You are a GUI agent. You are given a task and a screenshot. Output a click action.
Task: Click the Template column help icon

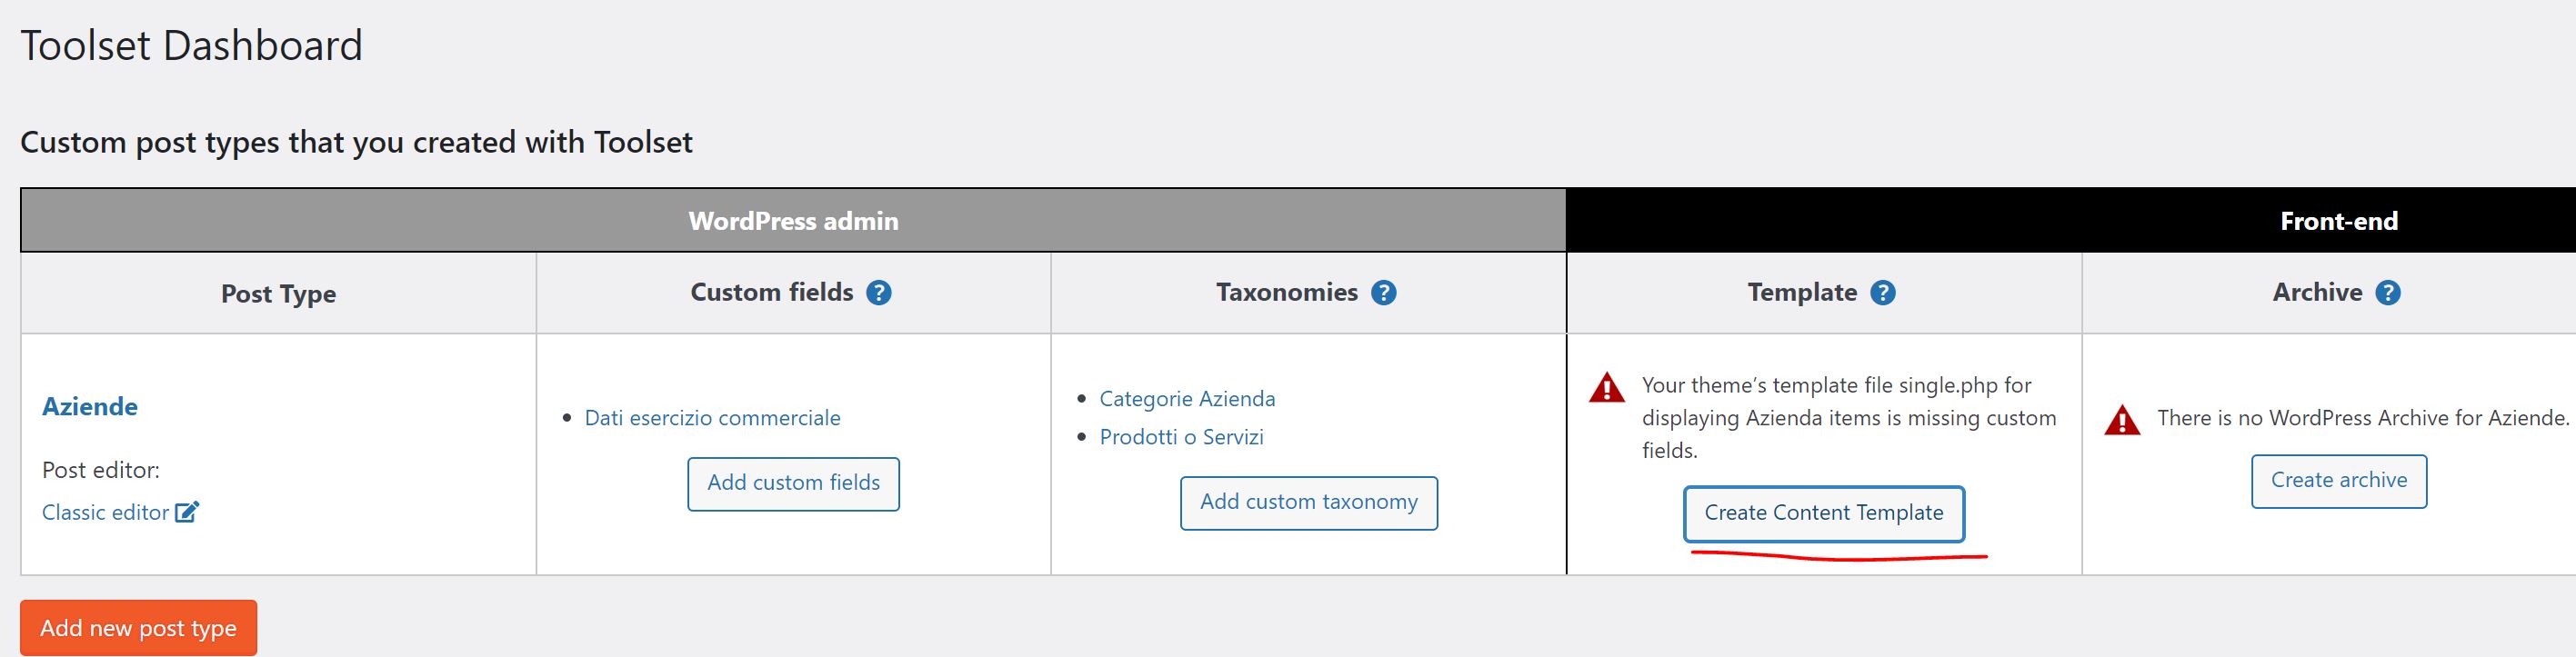[x=1883, y=293]
